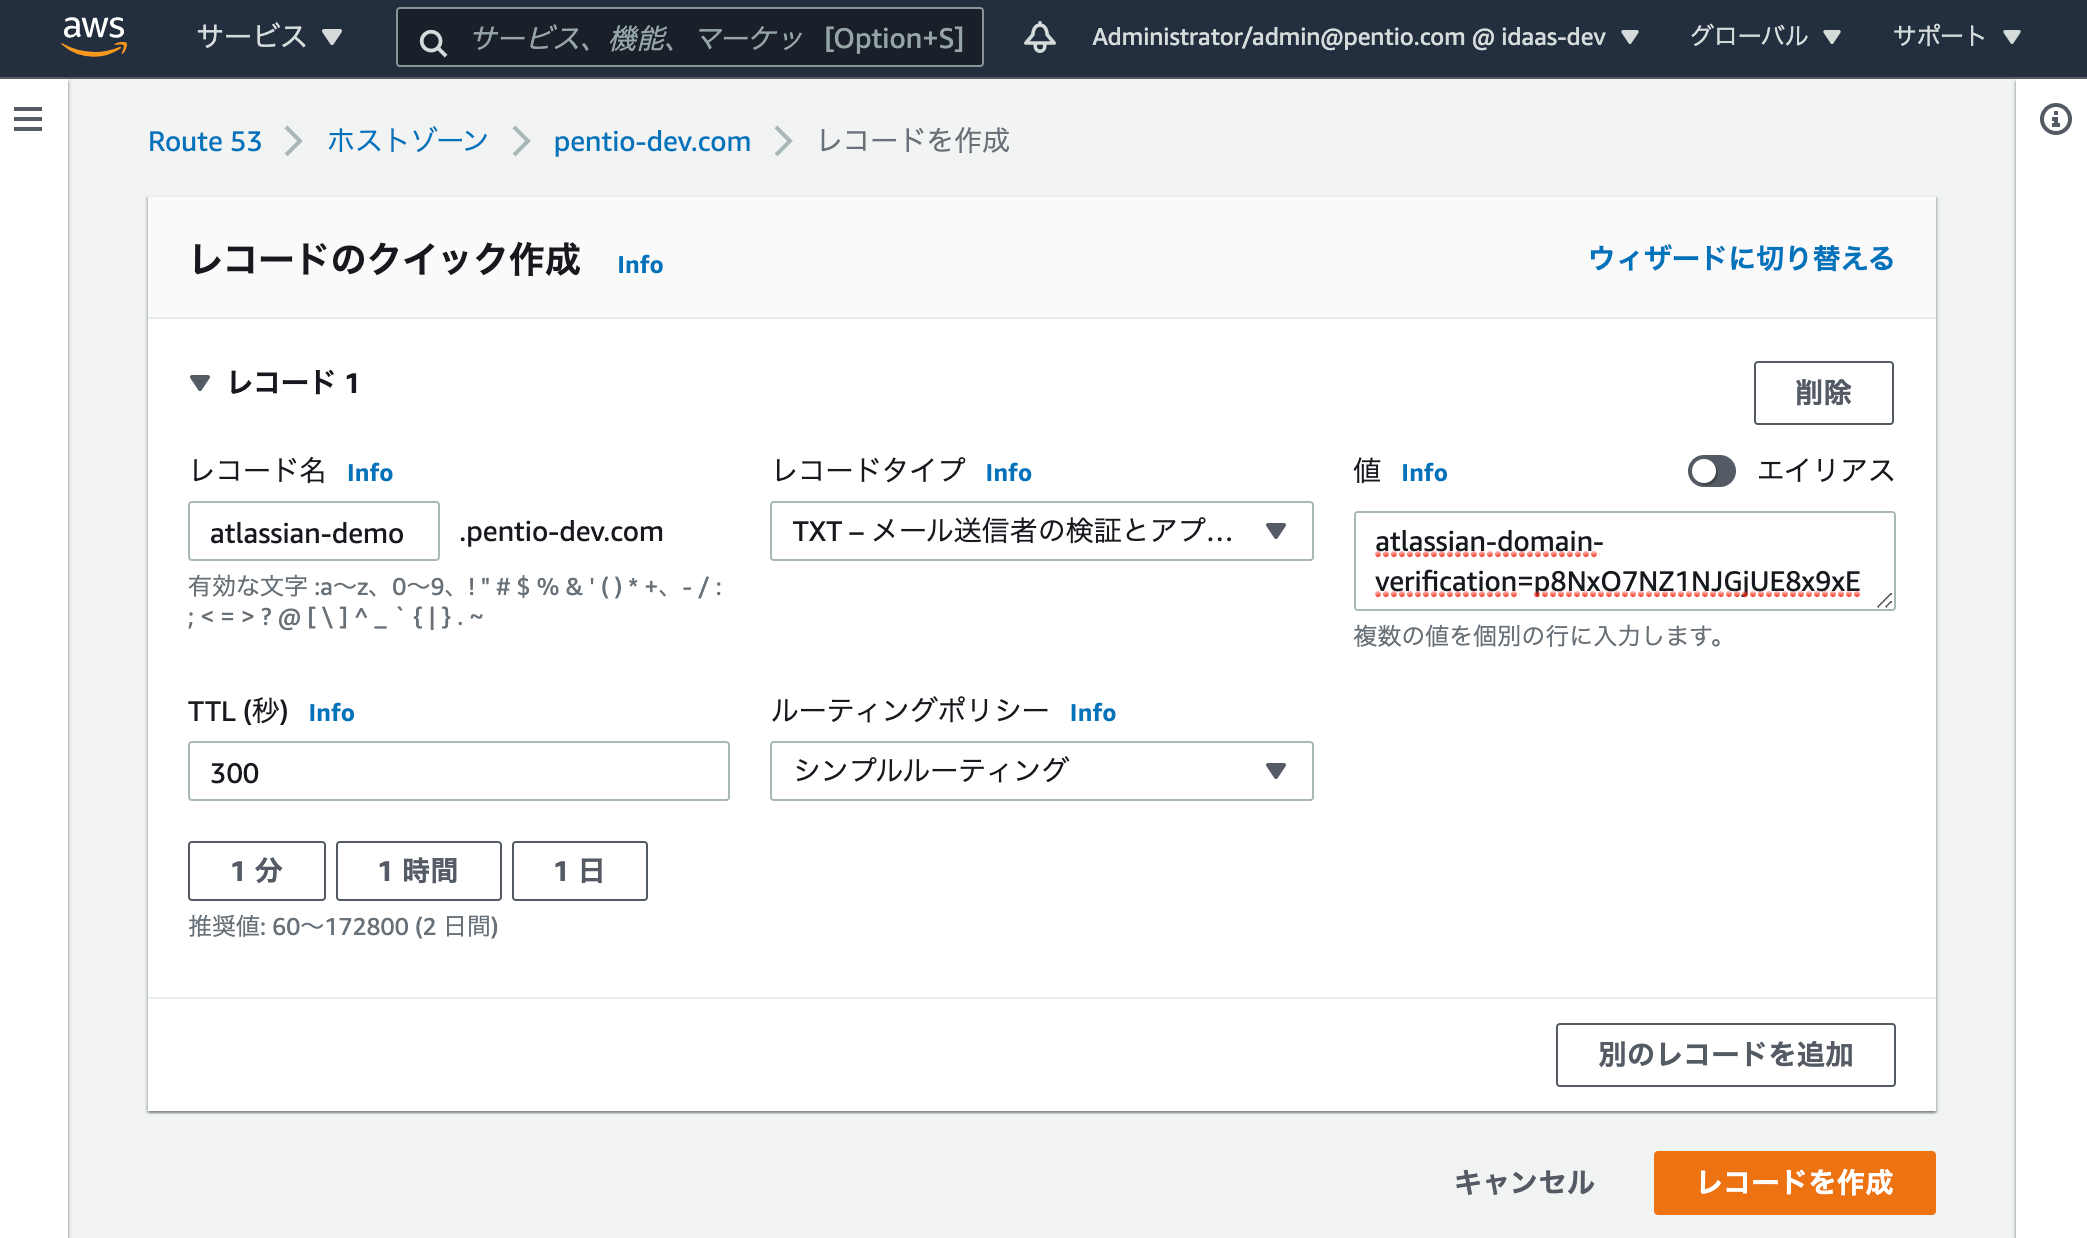
Task: Click the value textarea with atlassian-domain-verification
Action: pos(1624,560)
